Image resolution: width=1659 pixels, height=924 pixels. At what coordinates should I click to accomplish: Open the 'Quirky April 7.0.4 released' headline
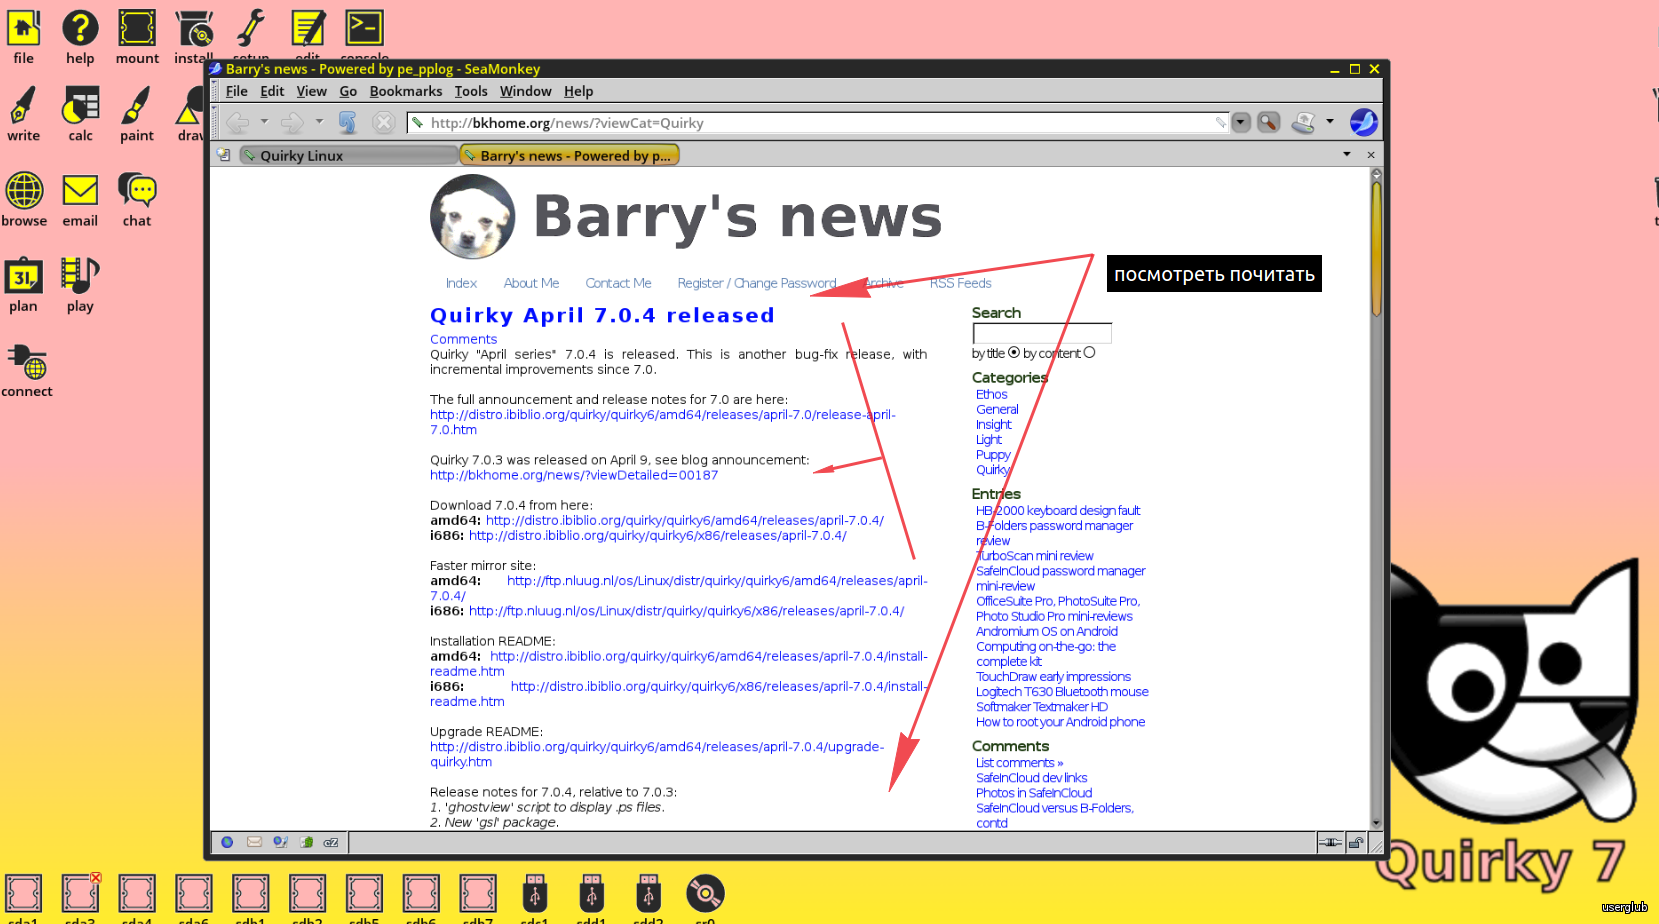point(602,315)
